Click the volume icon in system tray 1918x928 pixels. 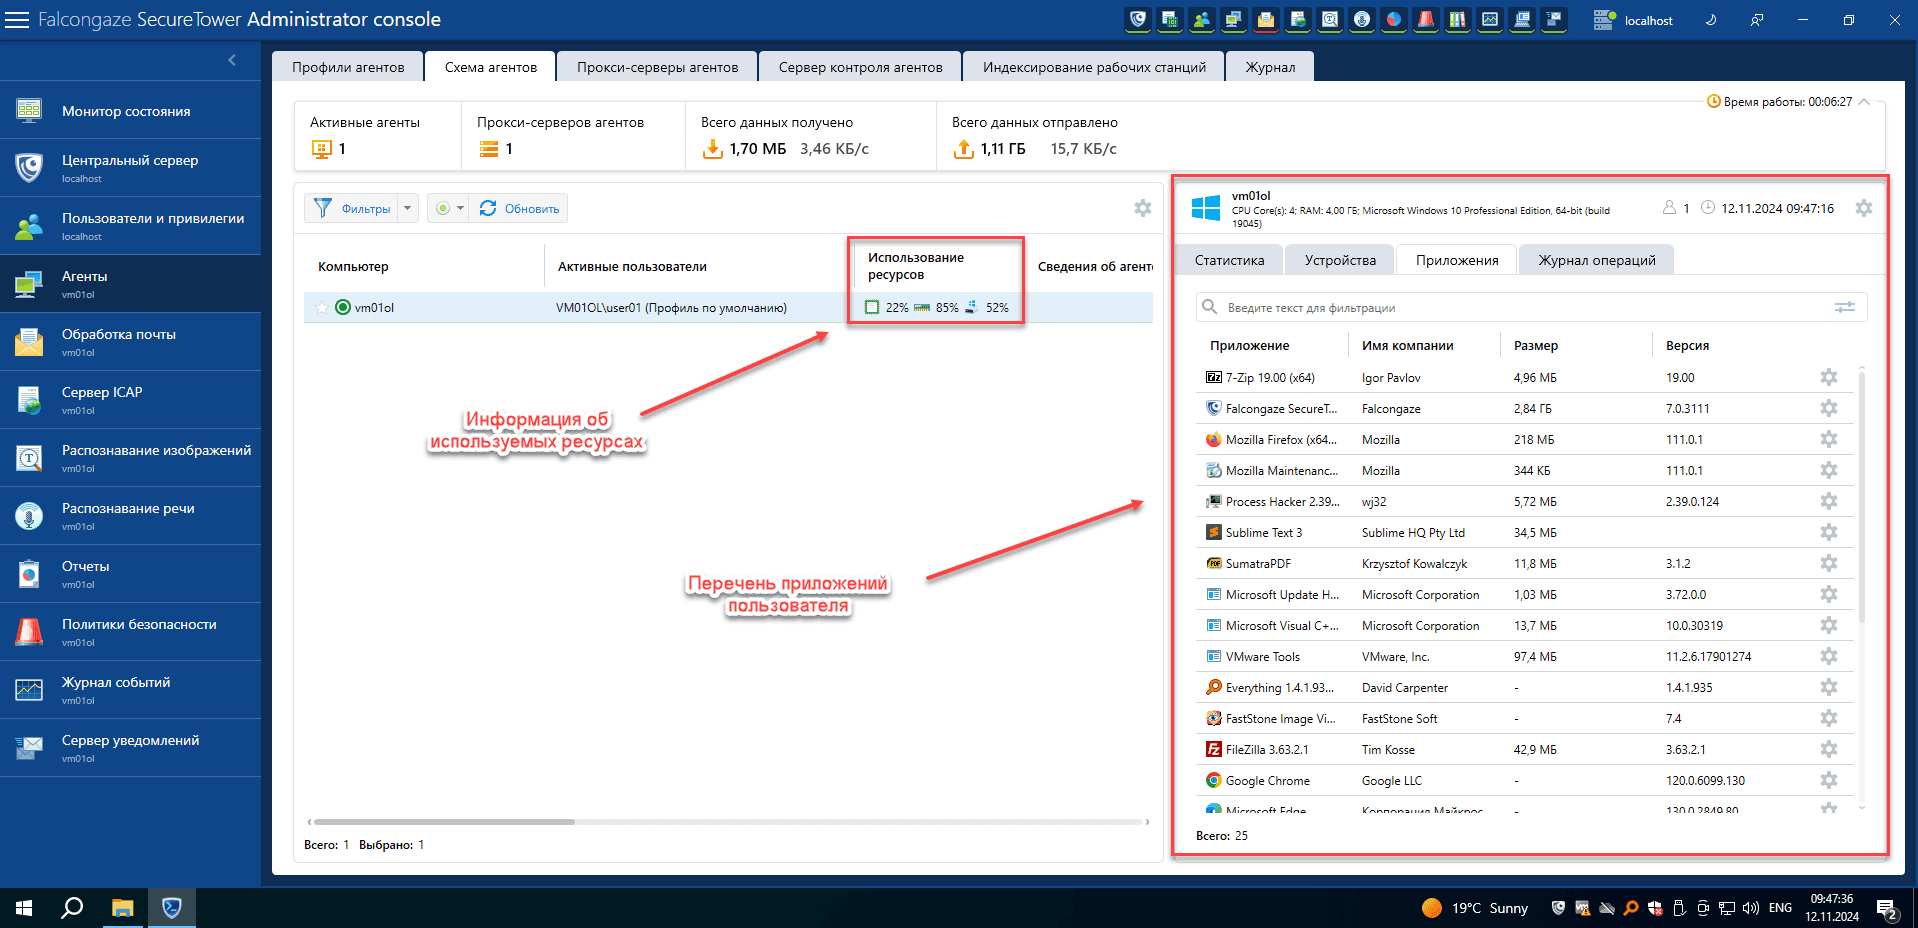(x=1750, y=908)
